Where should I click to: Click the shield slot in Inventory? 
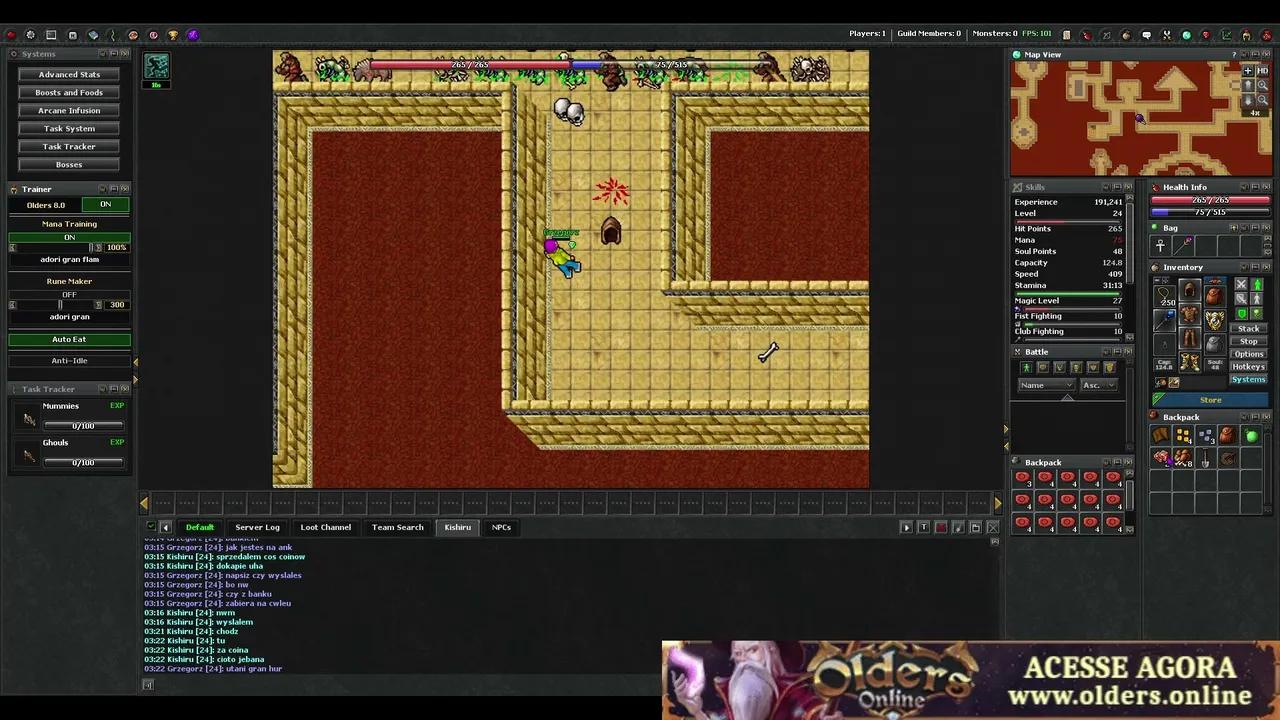point(1215,320)
